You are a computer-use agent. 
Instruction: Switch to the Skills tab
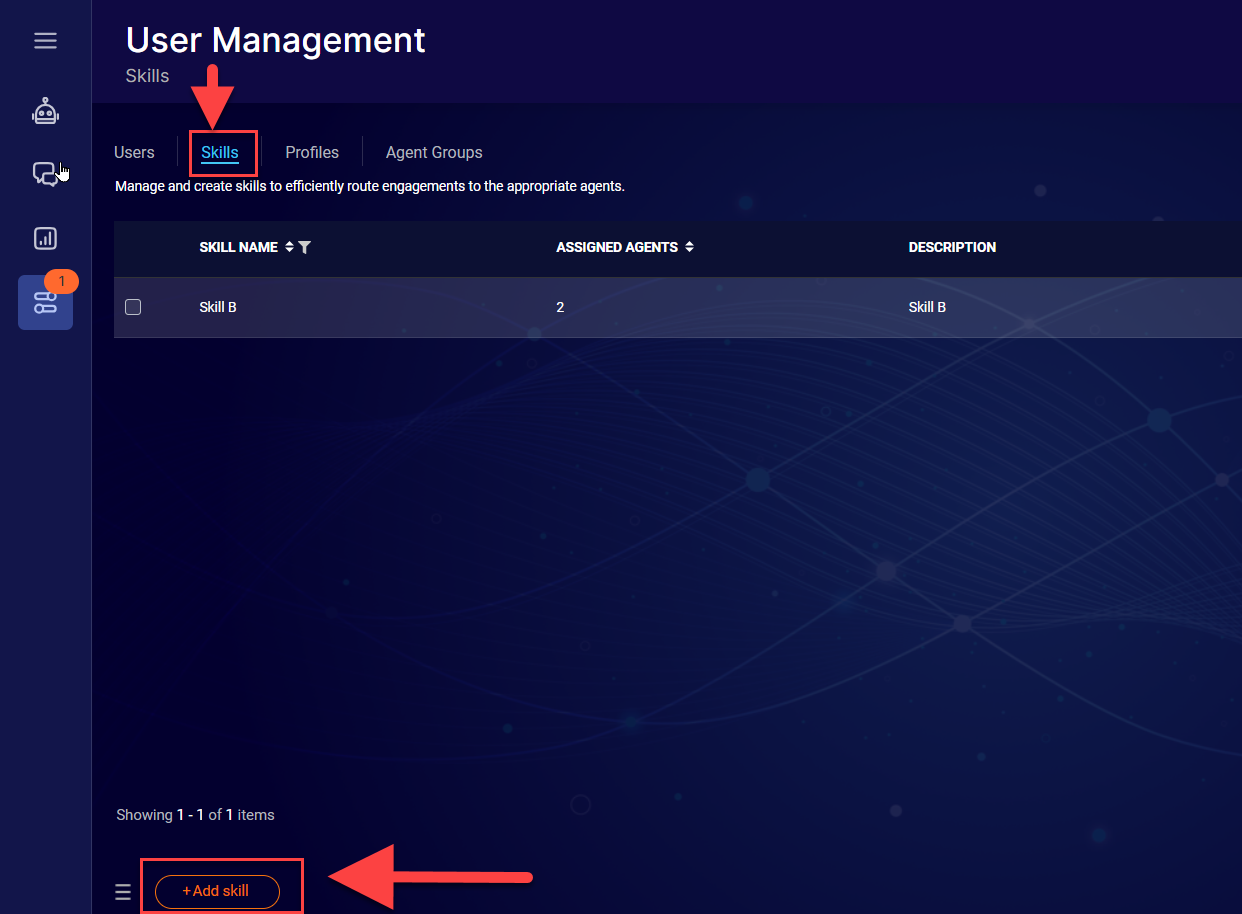click(x=220, y=153)
